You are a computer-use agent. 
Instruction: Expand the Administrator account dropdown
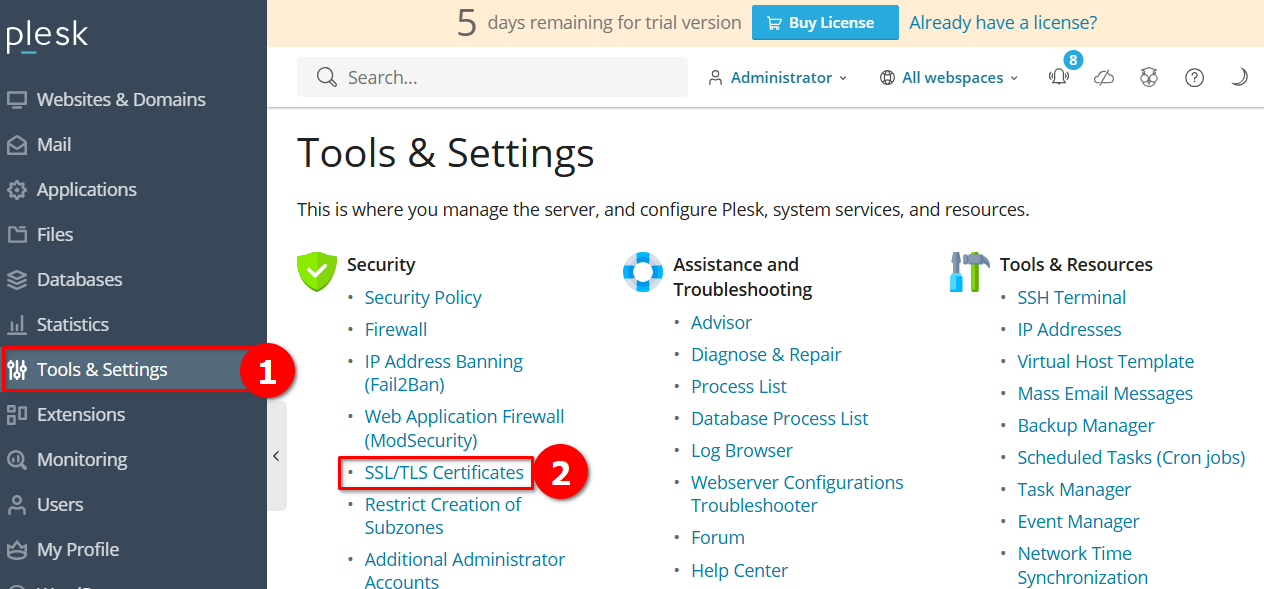coord(778,78)
